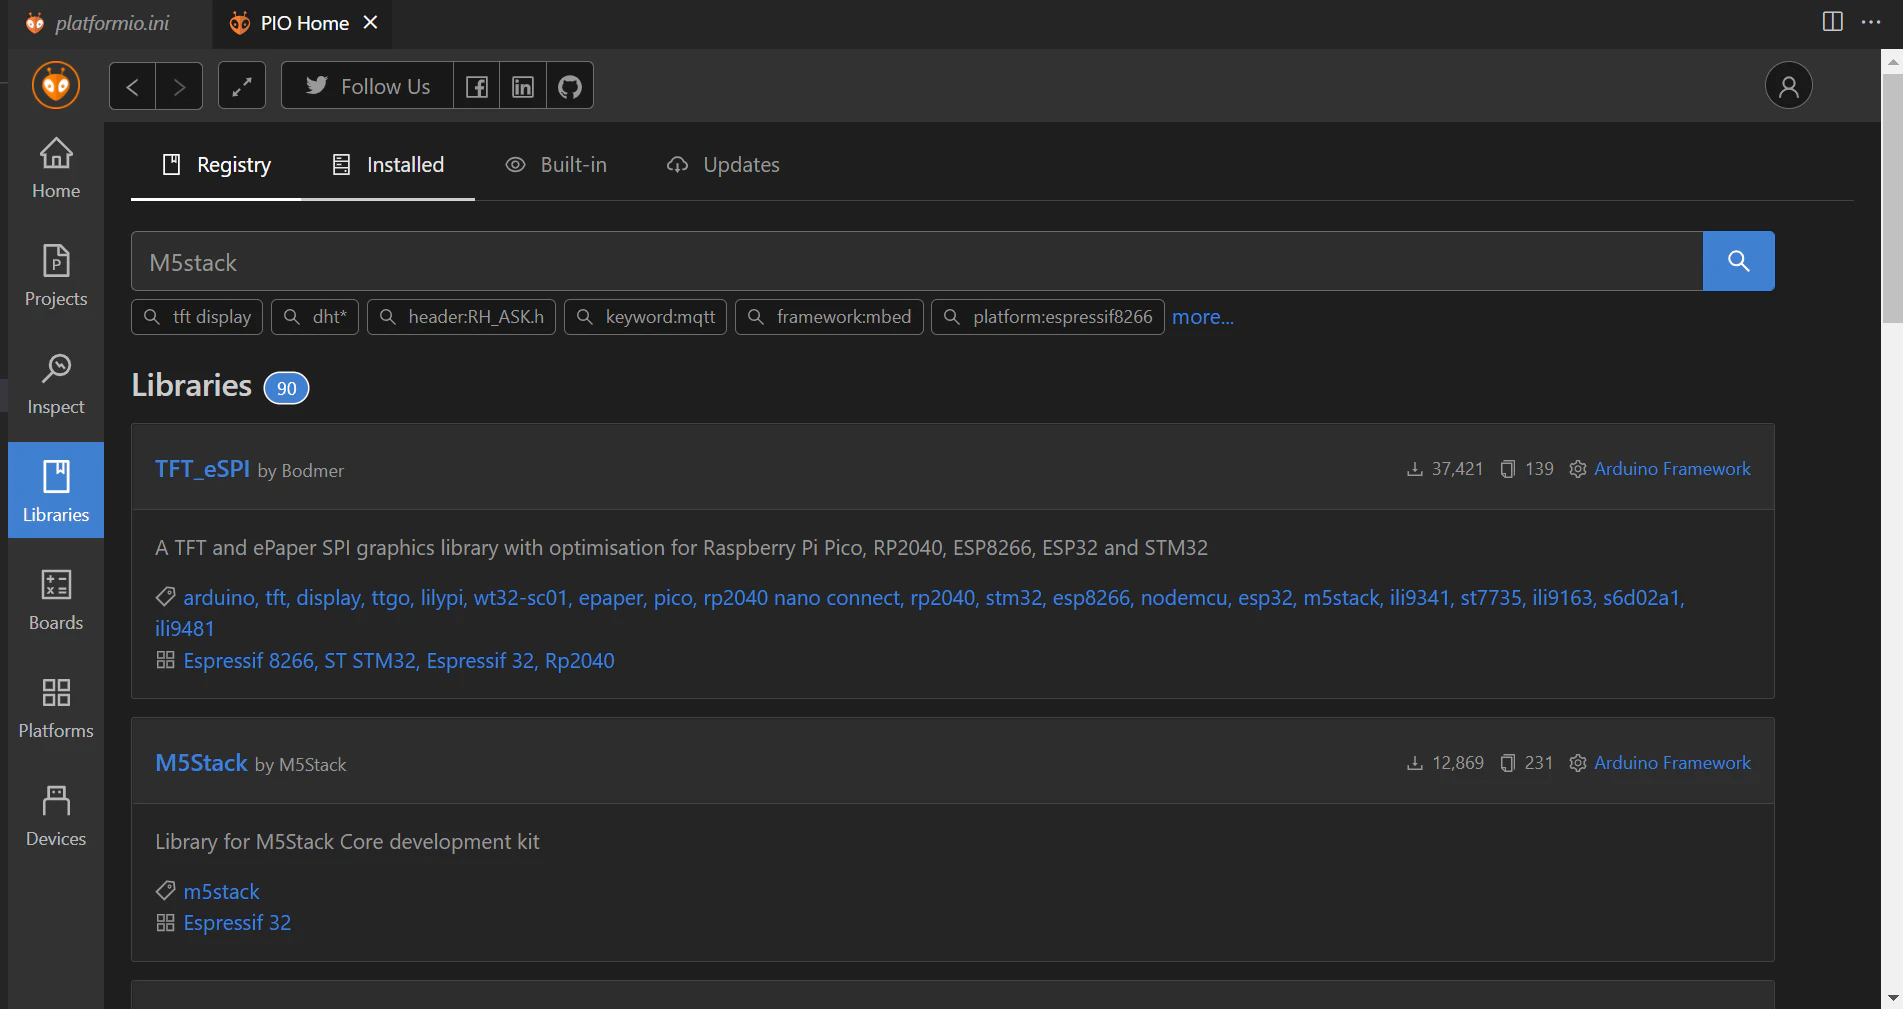
Task: Switch to the Registry tab
Action: [x=216, y=165]
